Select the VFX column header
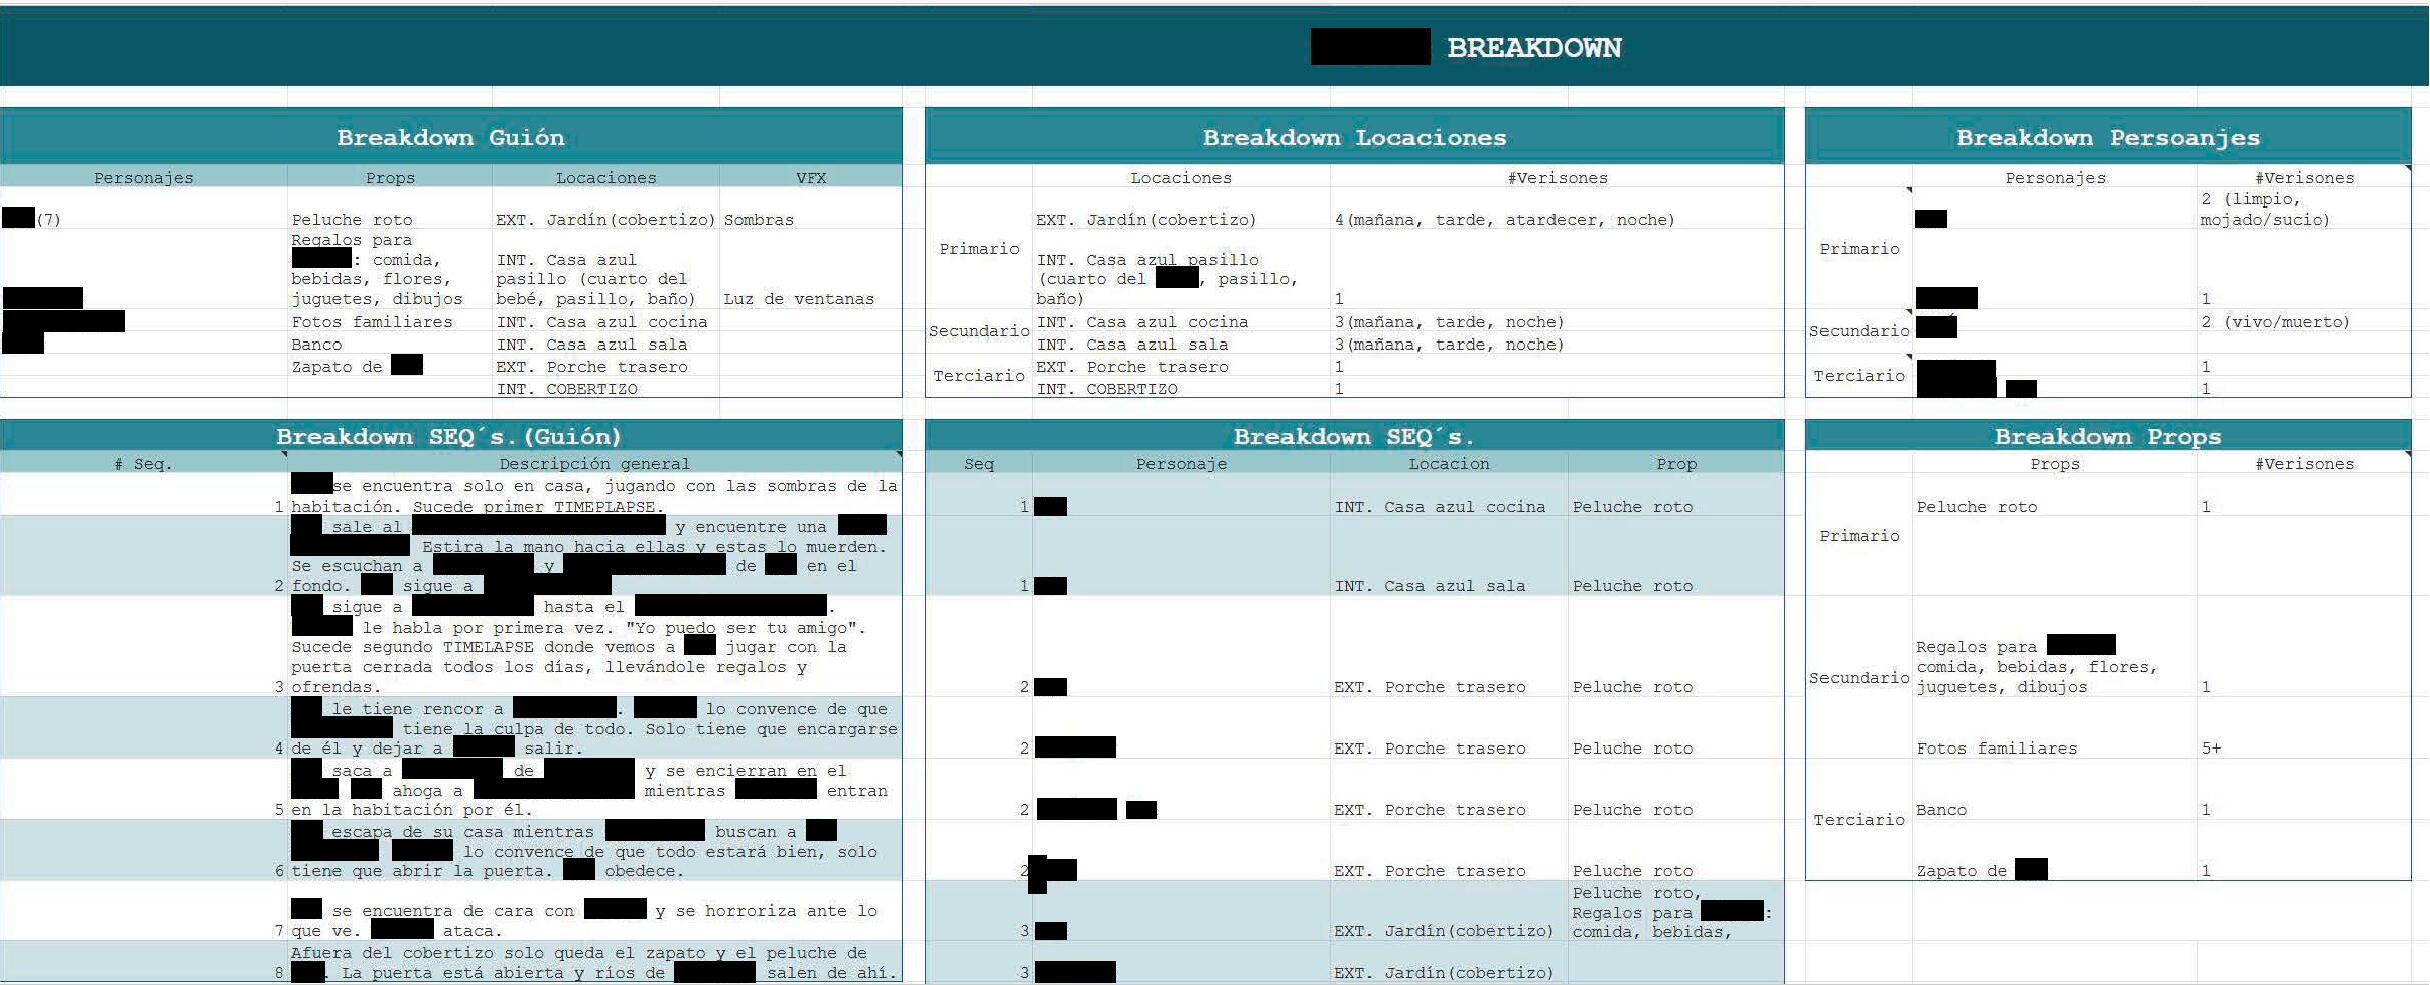2430x985 pixels. tap(810, 178)
